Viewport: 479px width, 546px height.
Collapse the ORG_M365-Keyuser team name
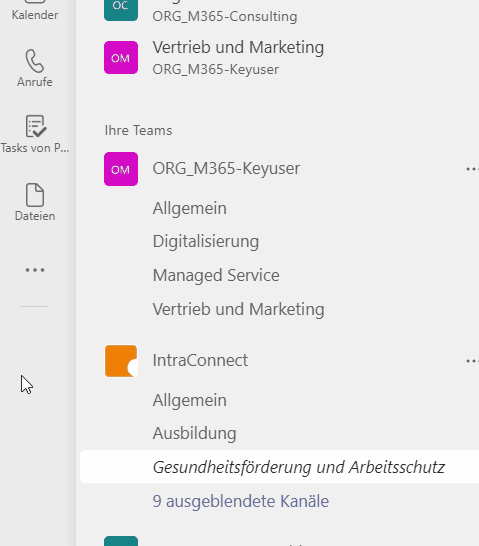pos(226,169)
